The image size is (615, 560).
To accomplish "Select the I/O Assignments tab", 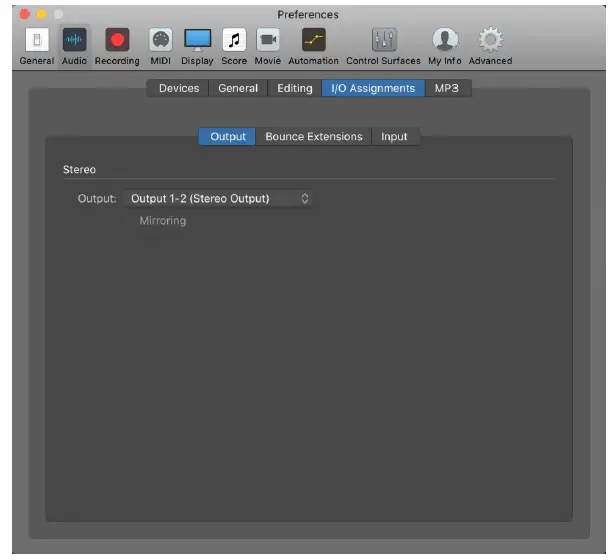I will tap(373, 88).
